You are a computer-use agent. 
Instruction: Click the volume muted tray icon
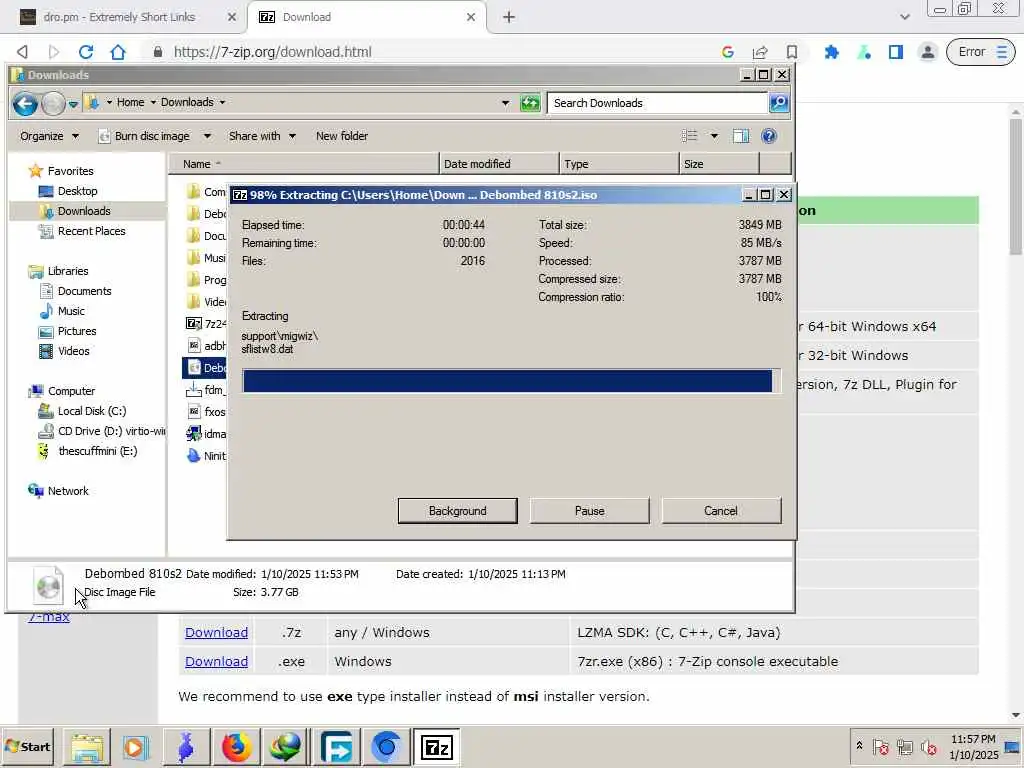[928, 746]
